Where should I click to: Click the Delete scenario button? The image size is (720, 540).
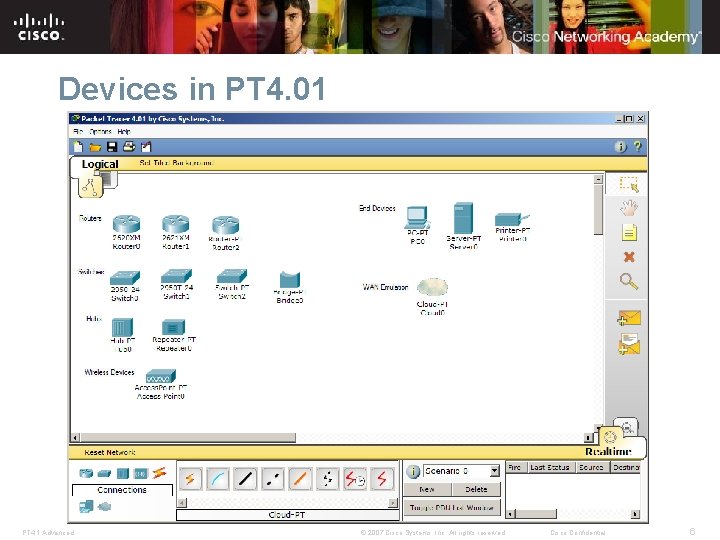476,489
